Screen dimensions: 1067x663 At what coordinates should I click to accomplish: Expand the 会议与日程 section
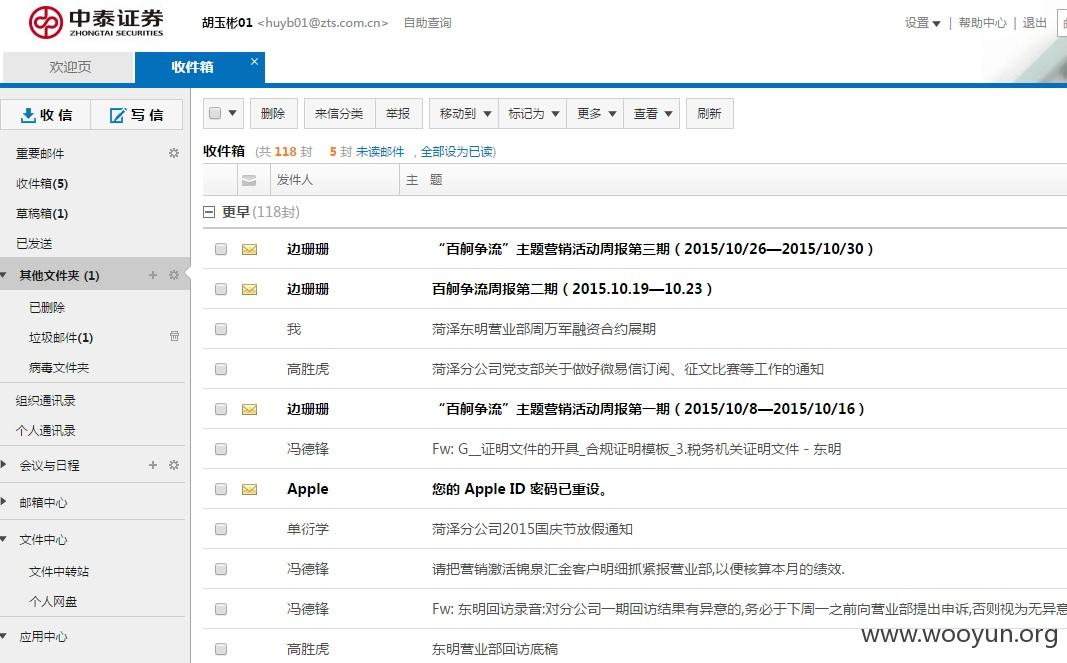[x=4, y=465]
